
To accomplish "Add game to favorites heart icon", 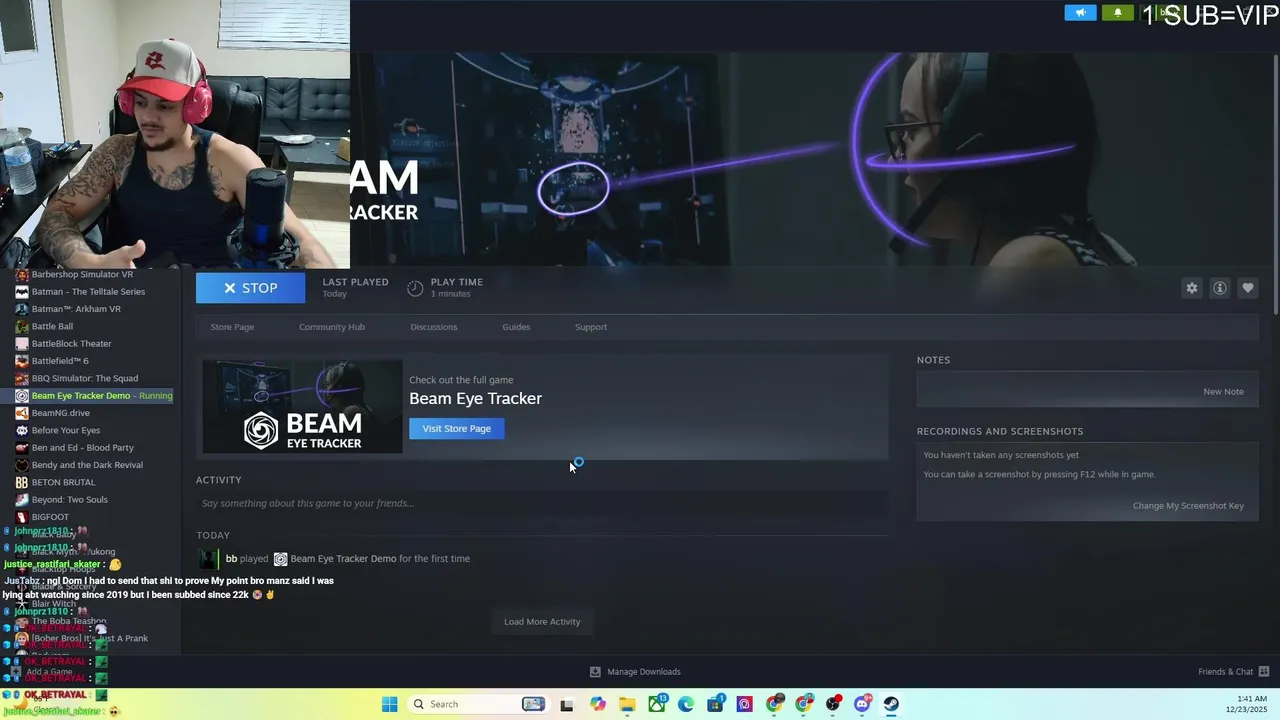I will click(x=1248, y=288).
